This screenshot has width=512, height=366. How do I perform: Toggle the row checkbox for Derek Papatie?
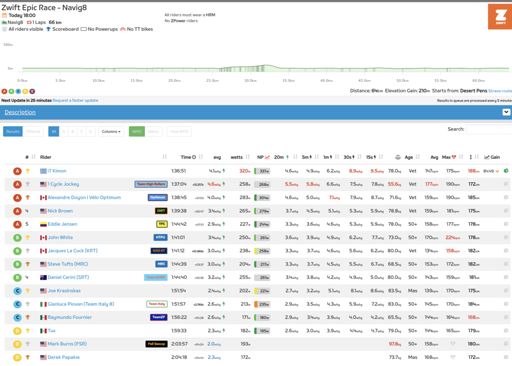506,357
